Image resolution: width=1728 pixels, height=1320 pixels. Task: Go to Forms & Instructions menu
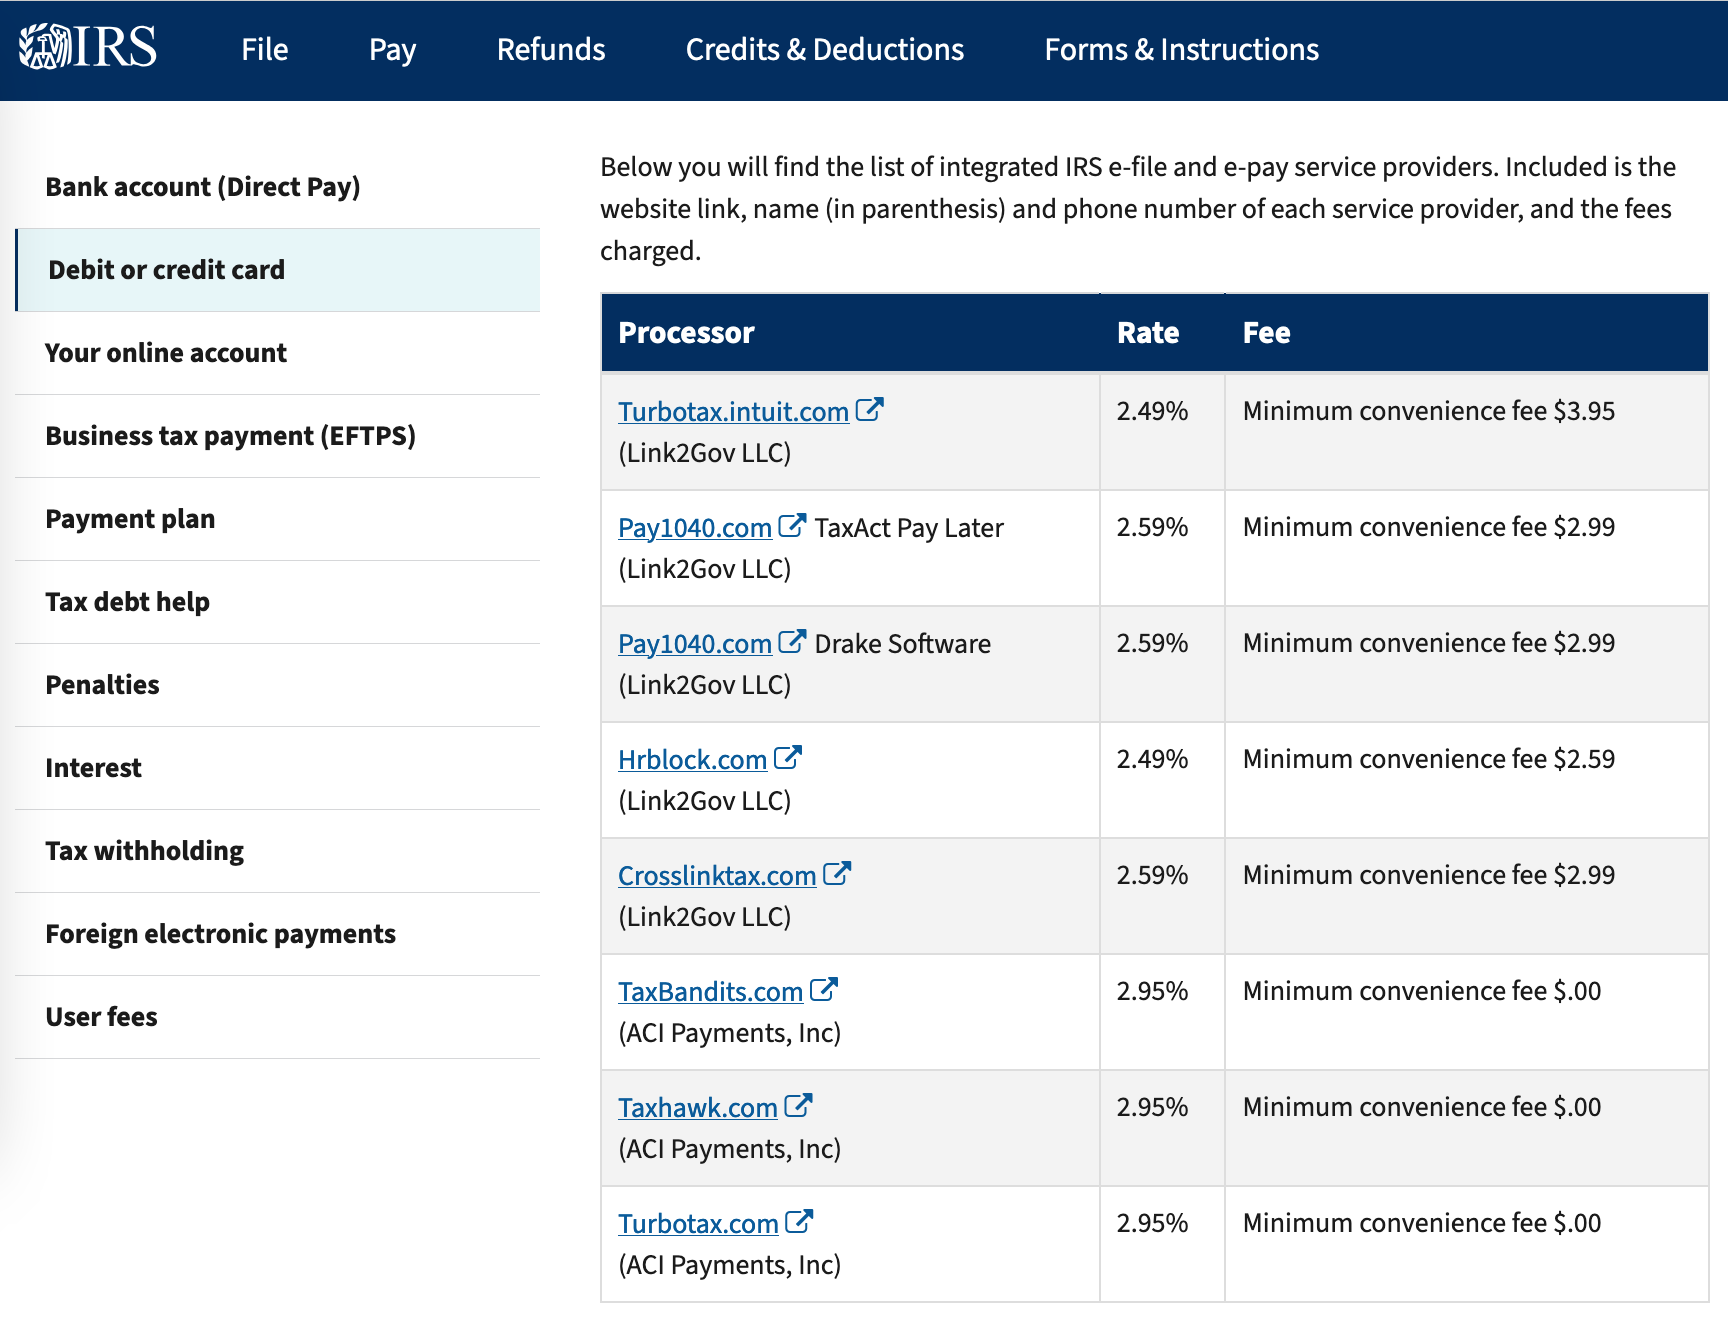coord(1181,50)
